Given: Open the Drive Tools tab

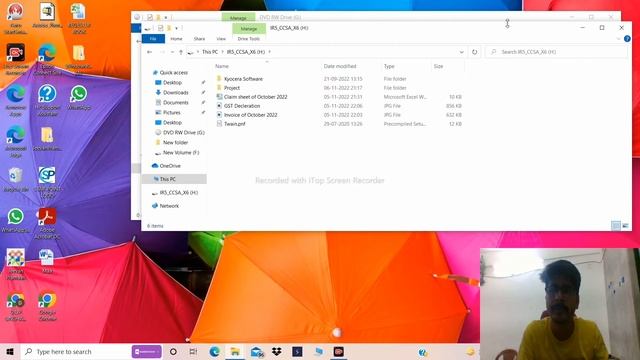Looking at the screenshot, I should 249,39.
